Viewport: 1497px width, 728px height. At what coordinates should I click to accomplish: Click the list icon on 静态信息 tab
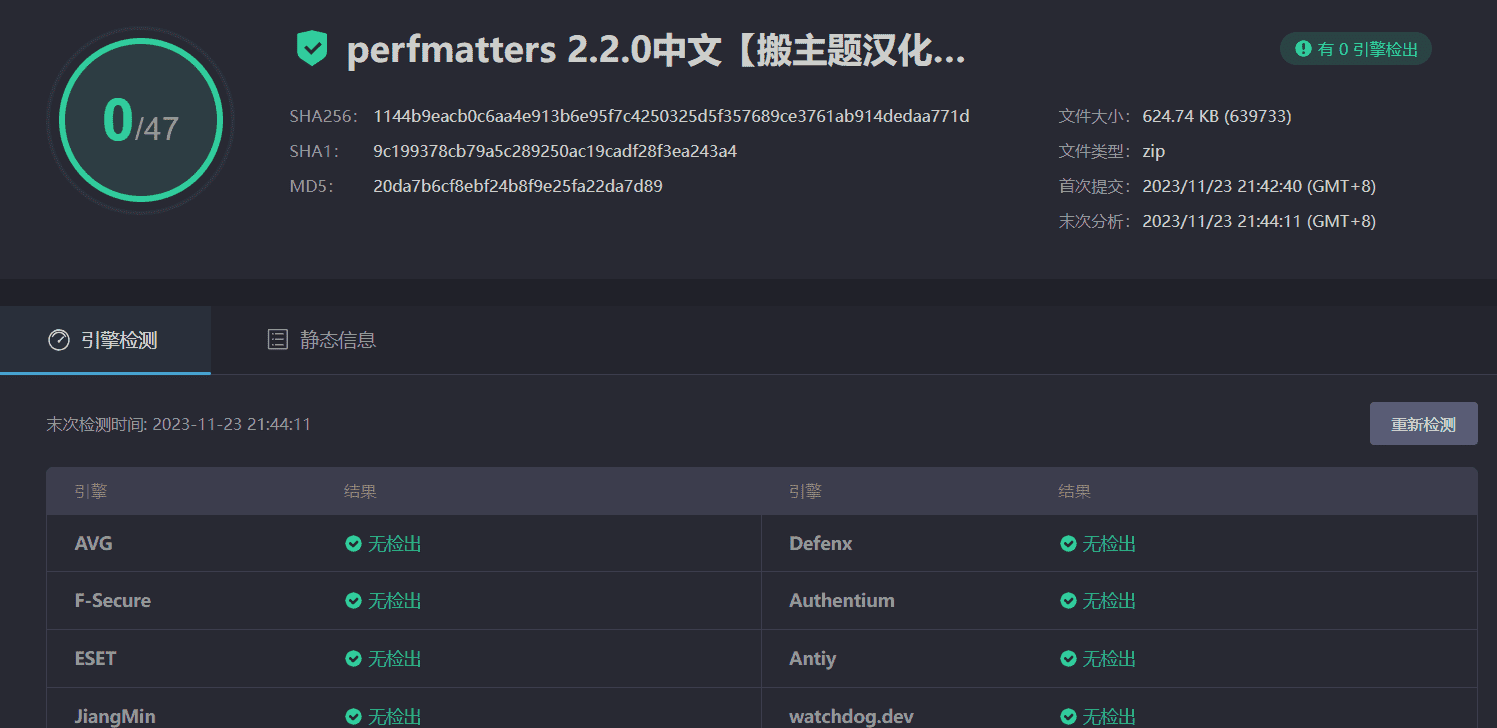pyautogui.click(x=278, y=339)
